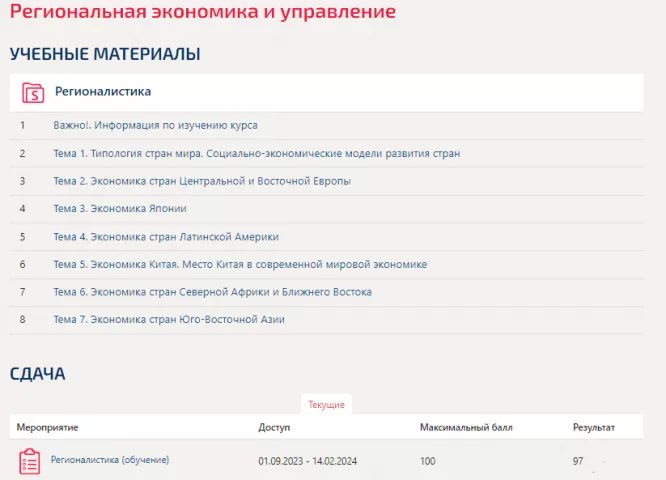This screenshot has width=666, height=480.
Task: Click the row number 4 in materials list
Action: point(23,209)
